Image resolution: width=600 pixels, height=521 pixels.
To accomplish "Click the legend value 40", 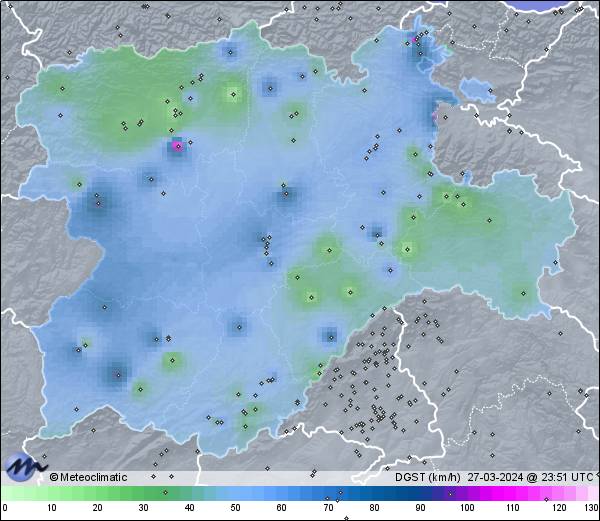I will [x=189, y=508].
